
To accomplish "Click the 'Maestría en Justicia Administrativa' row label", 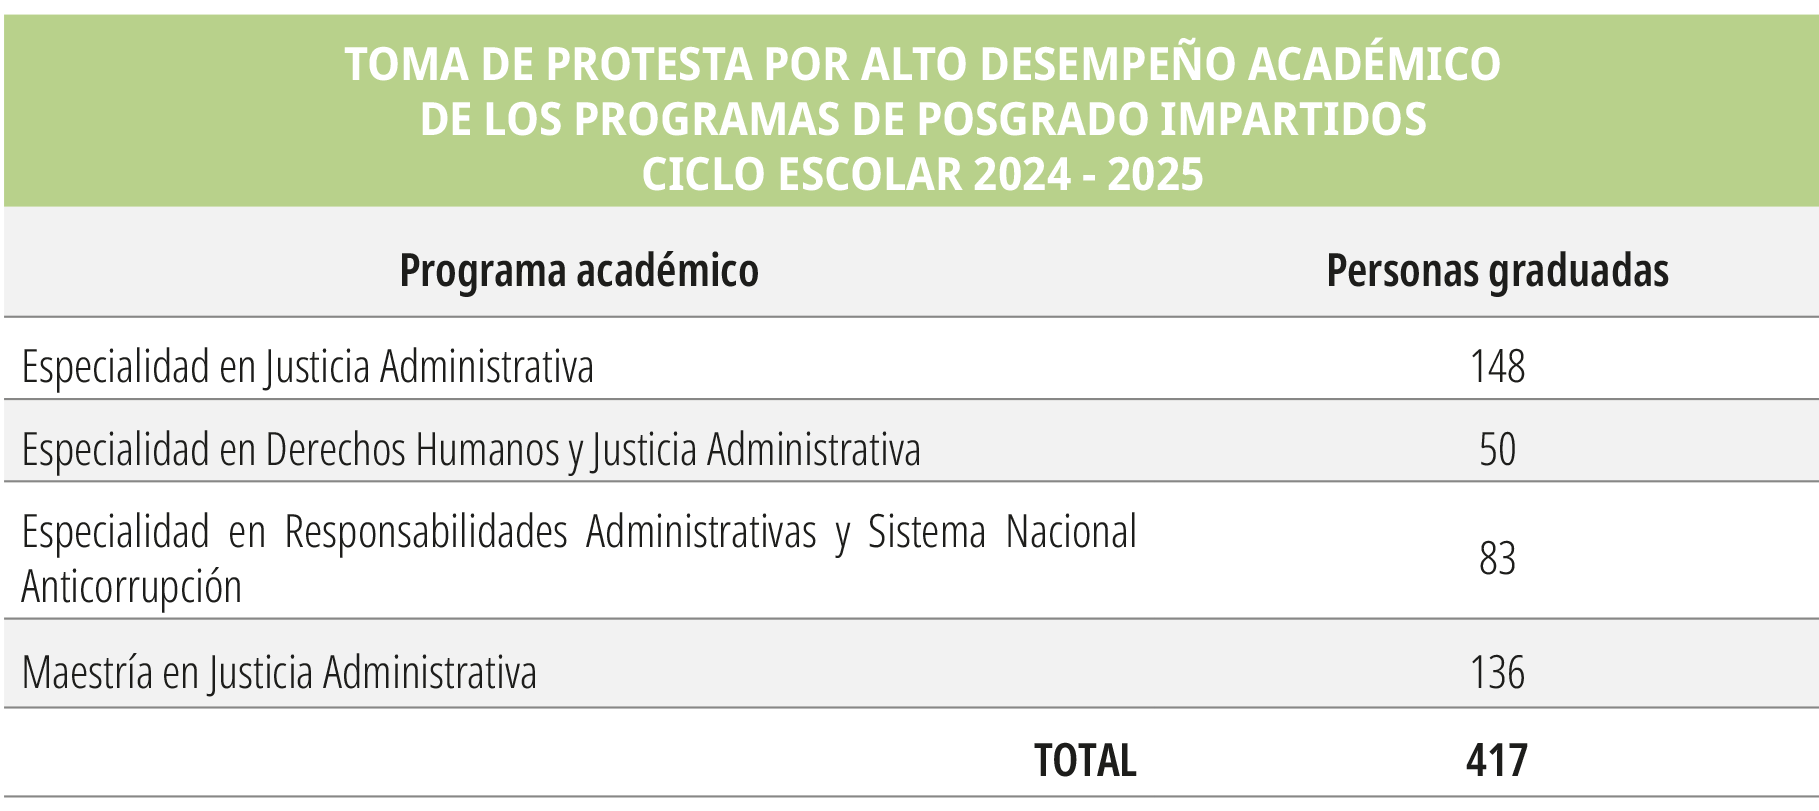I will tap(279, 672).
